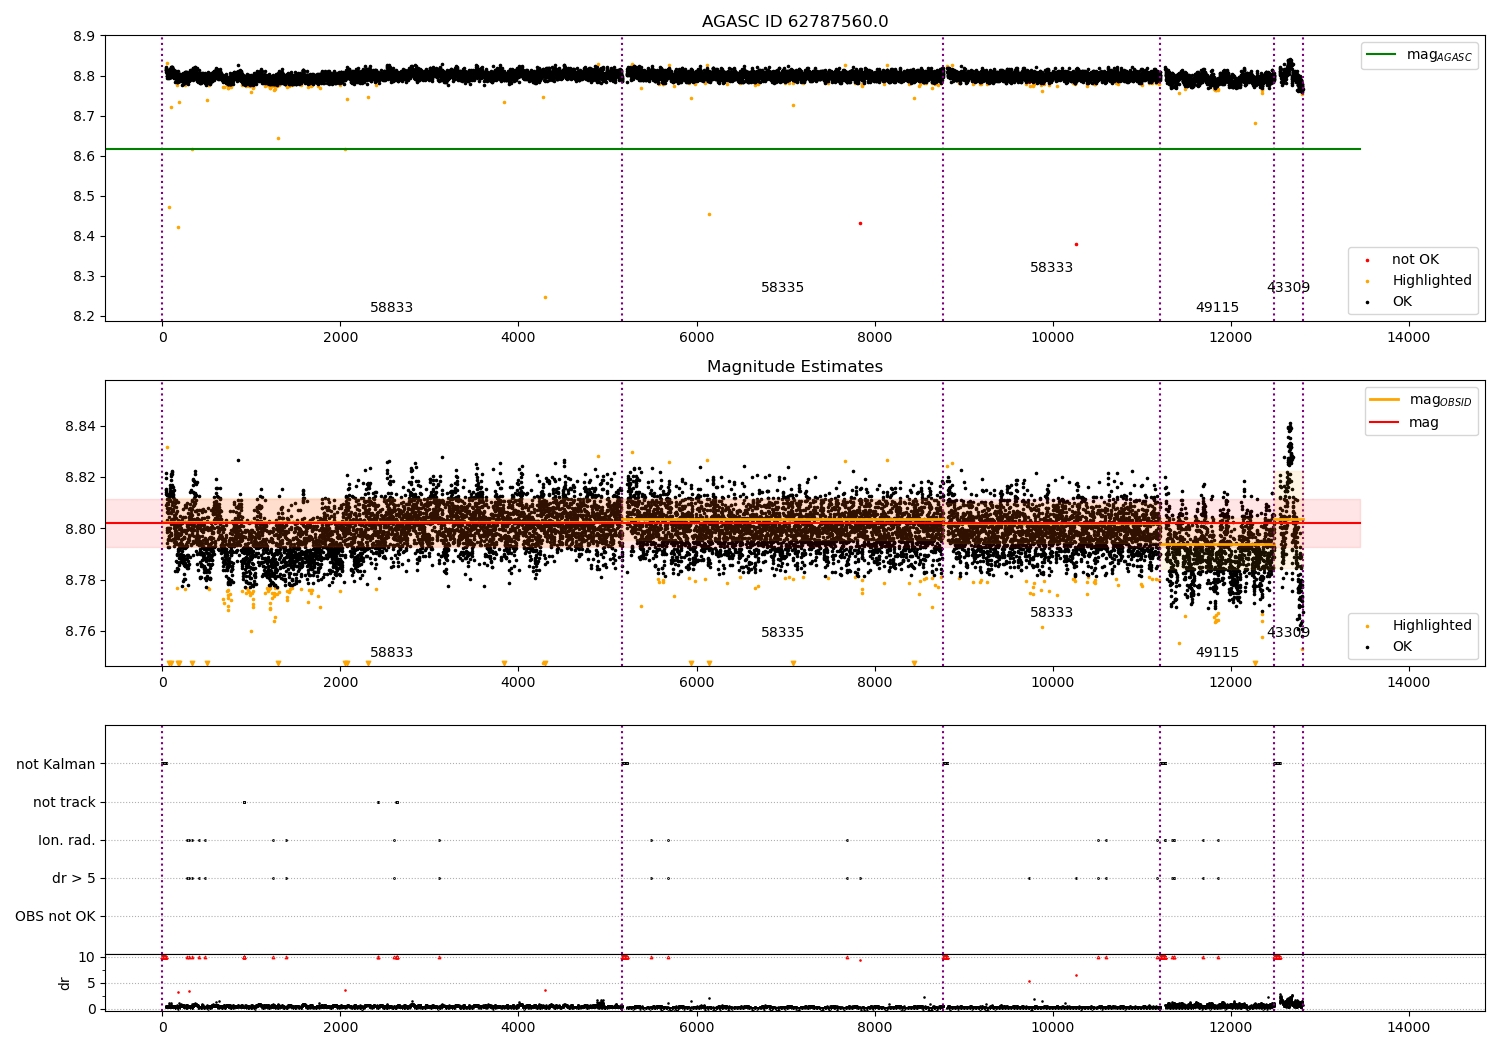Click the 8.76 y-tick in middle plot
Image resolution: width=1500 pixels, height=1050 pixels.
point(81,632)
